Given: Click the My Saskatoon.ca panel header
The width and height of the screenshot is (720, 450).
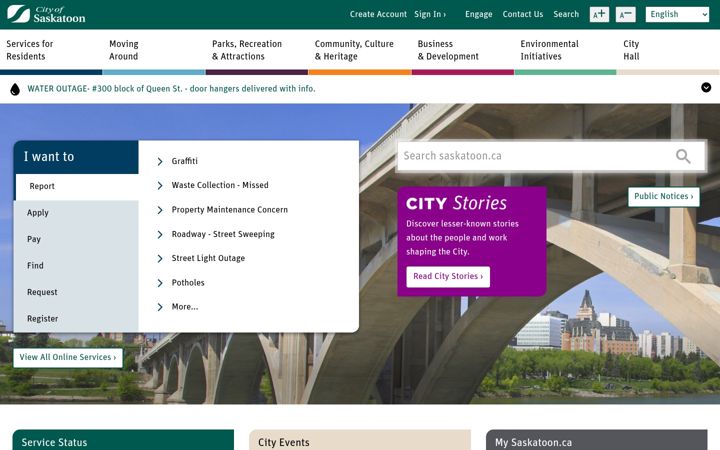Looking at the screenshot, I should pyautogui.click(x=596, y=441).
